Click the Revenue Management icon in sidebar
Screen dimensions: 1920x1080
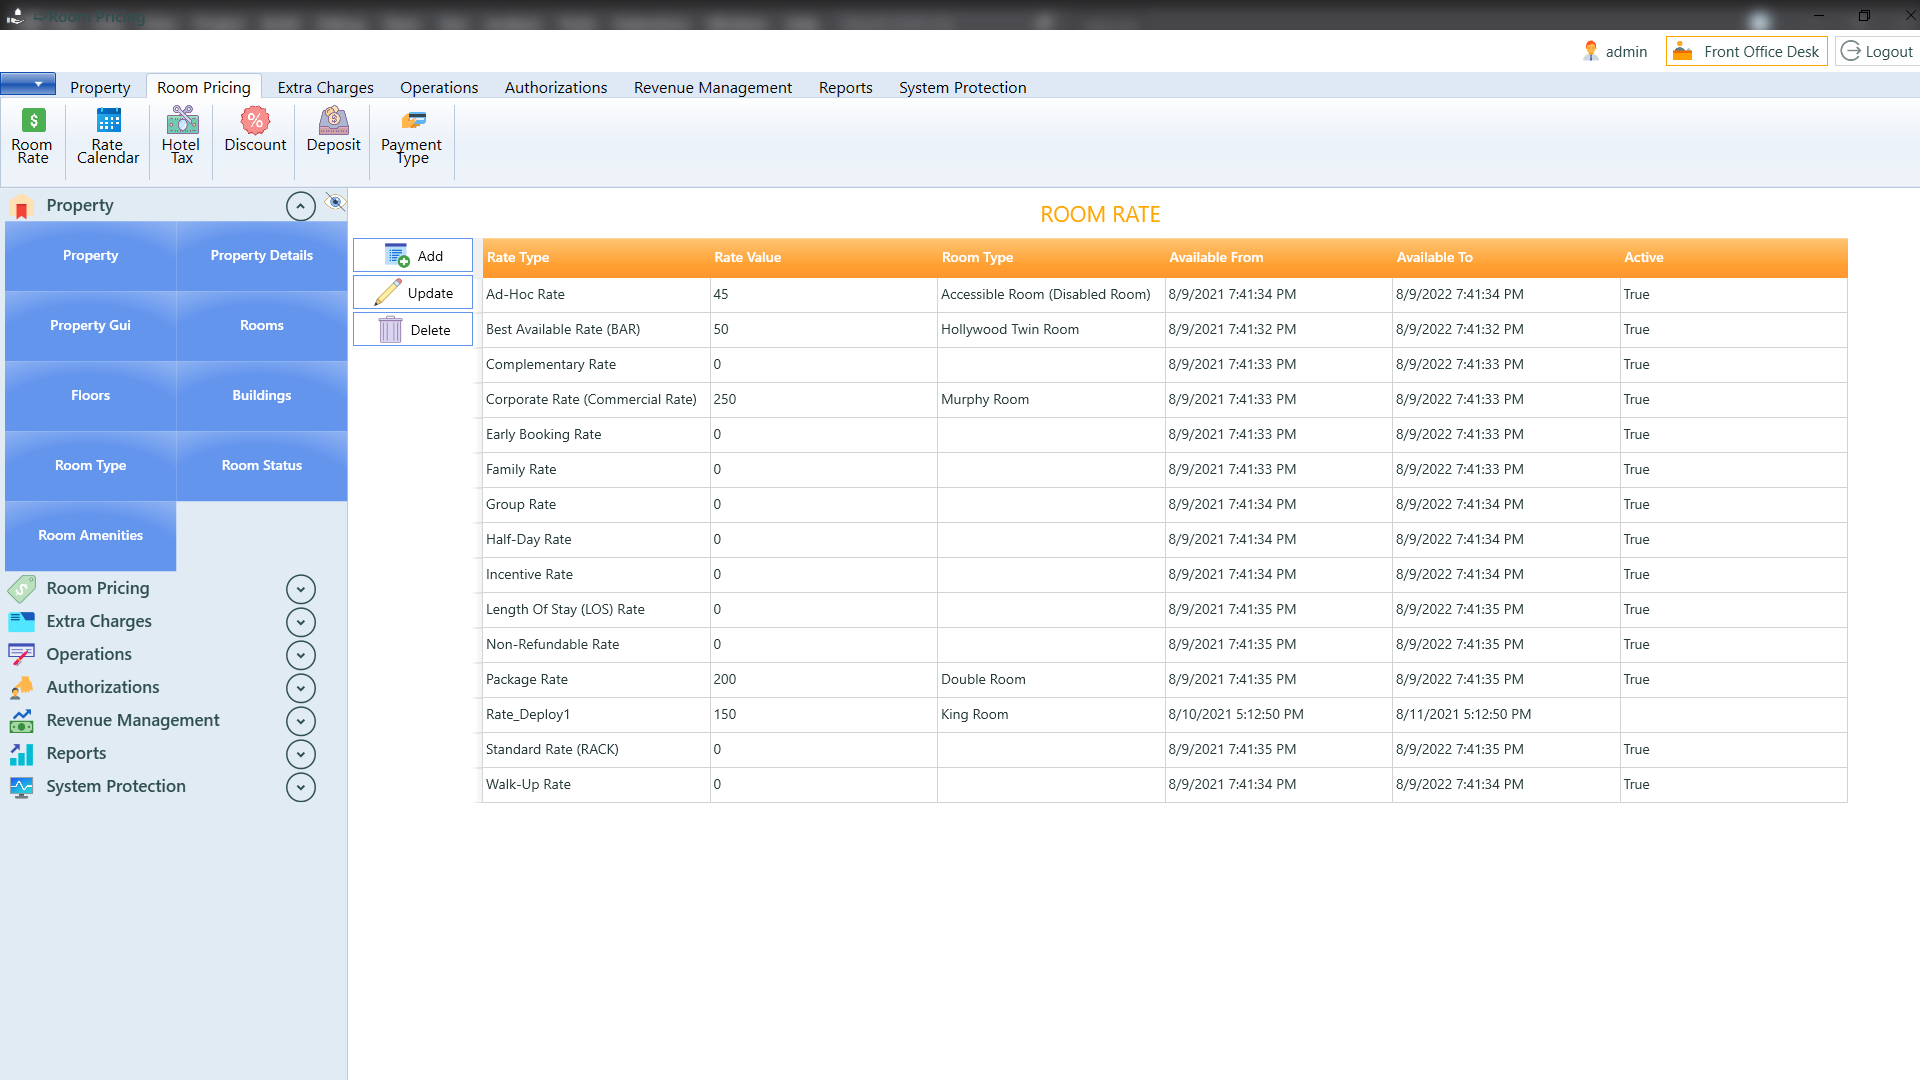click(21, 720)
